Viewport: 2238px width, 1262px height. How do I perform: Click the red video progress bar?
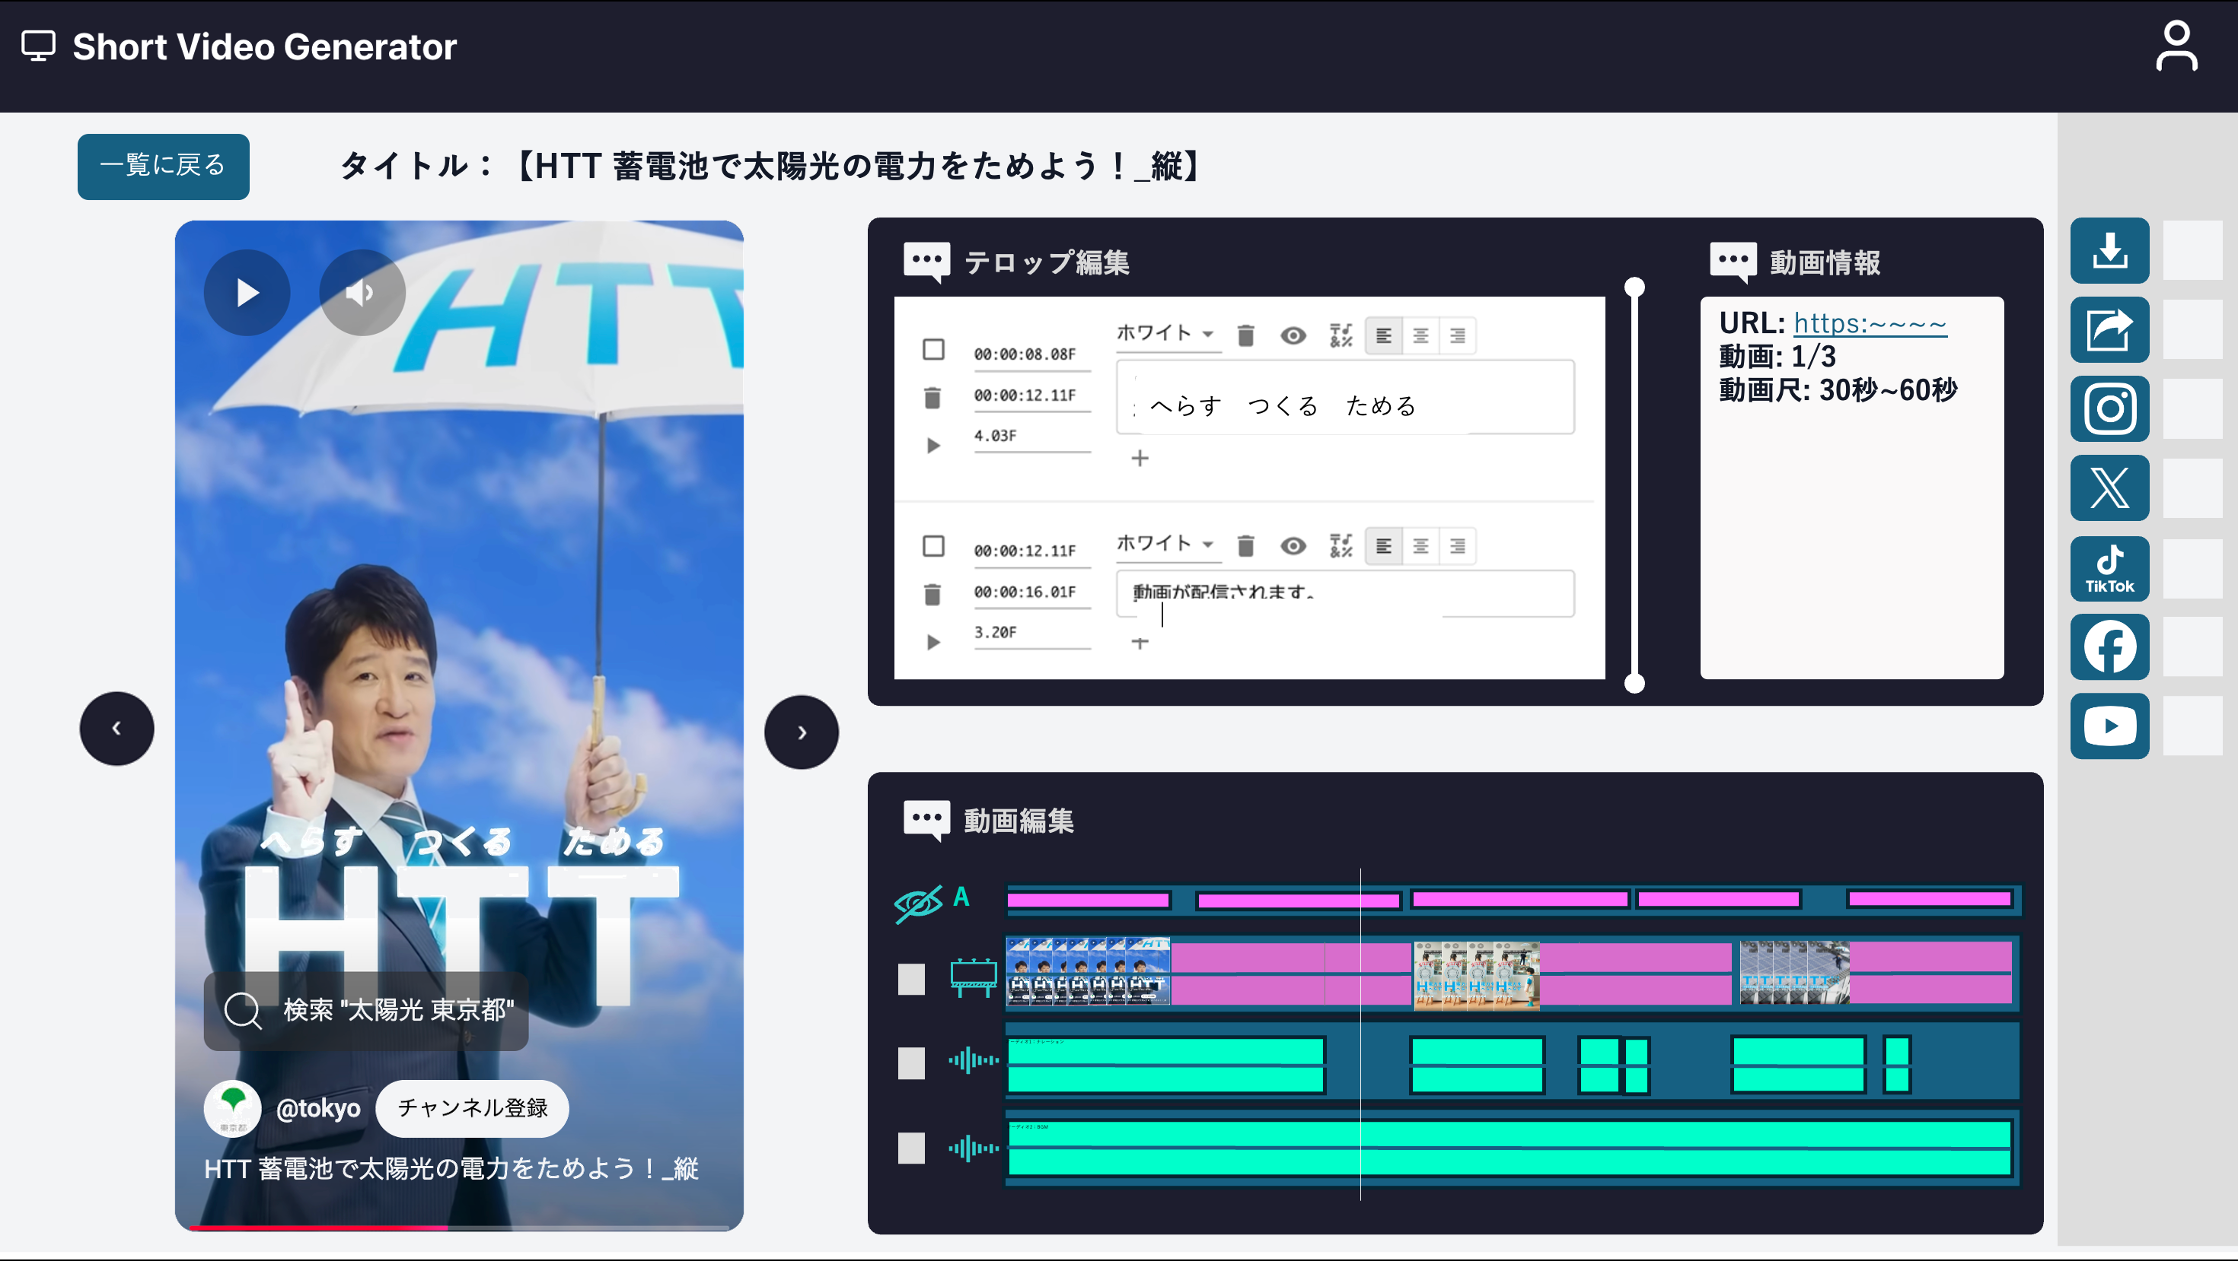click(318, 1226)
